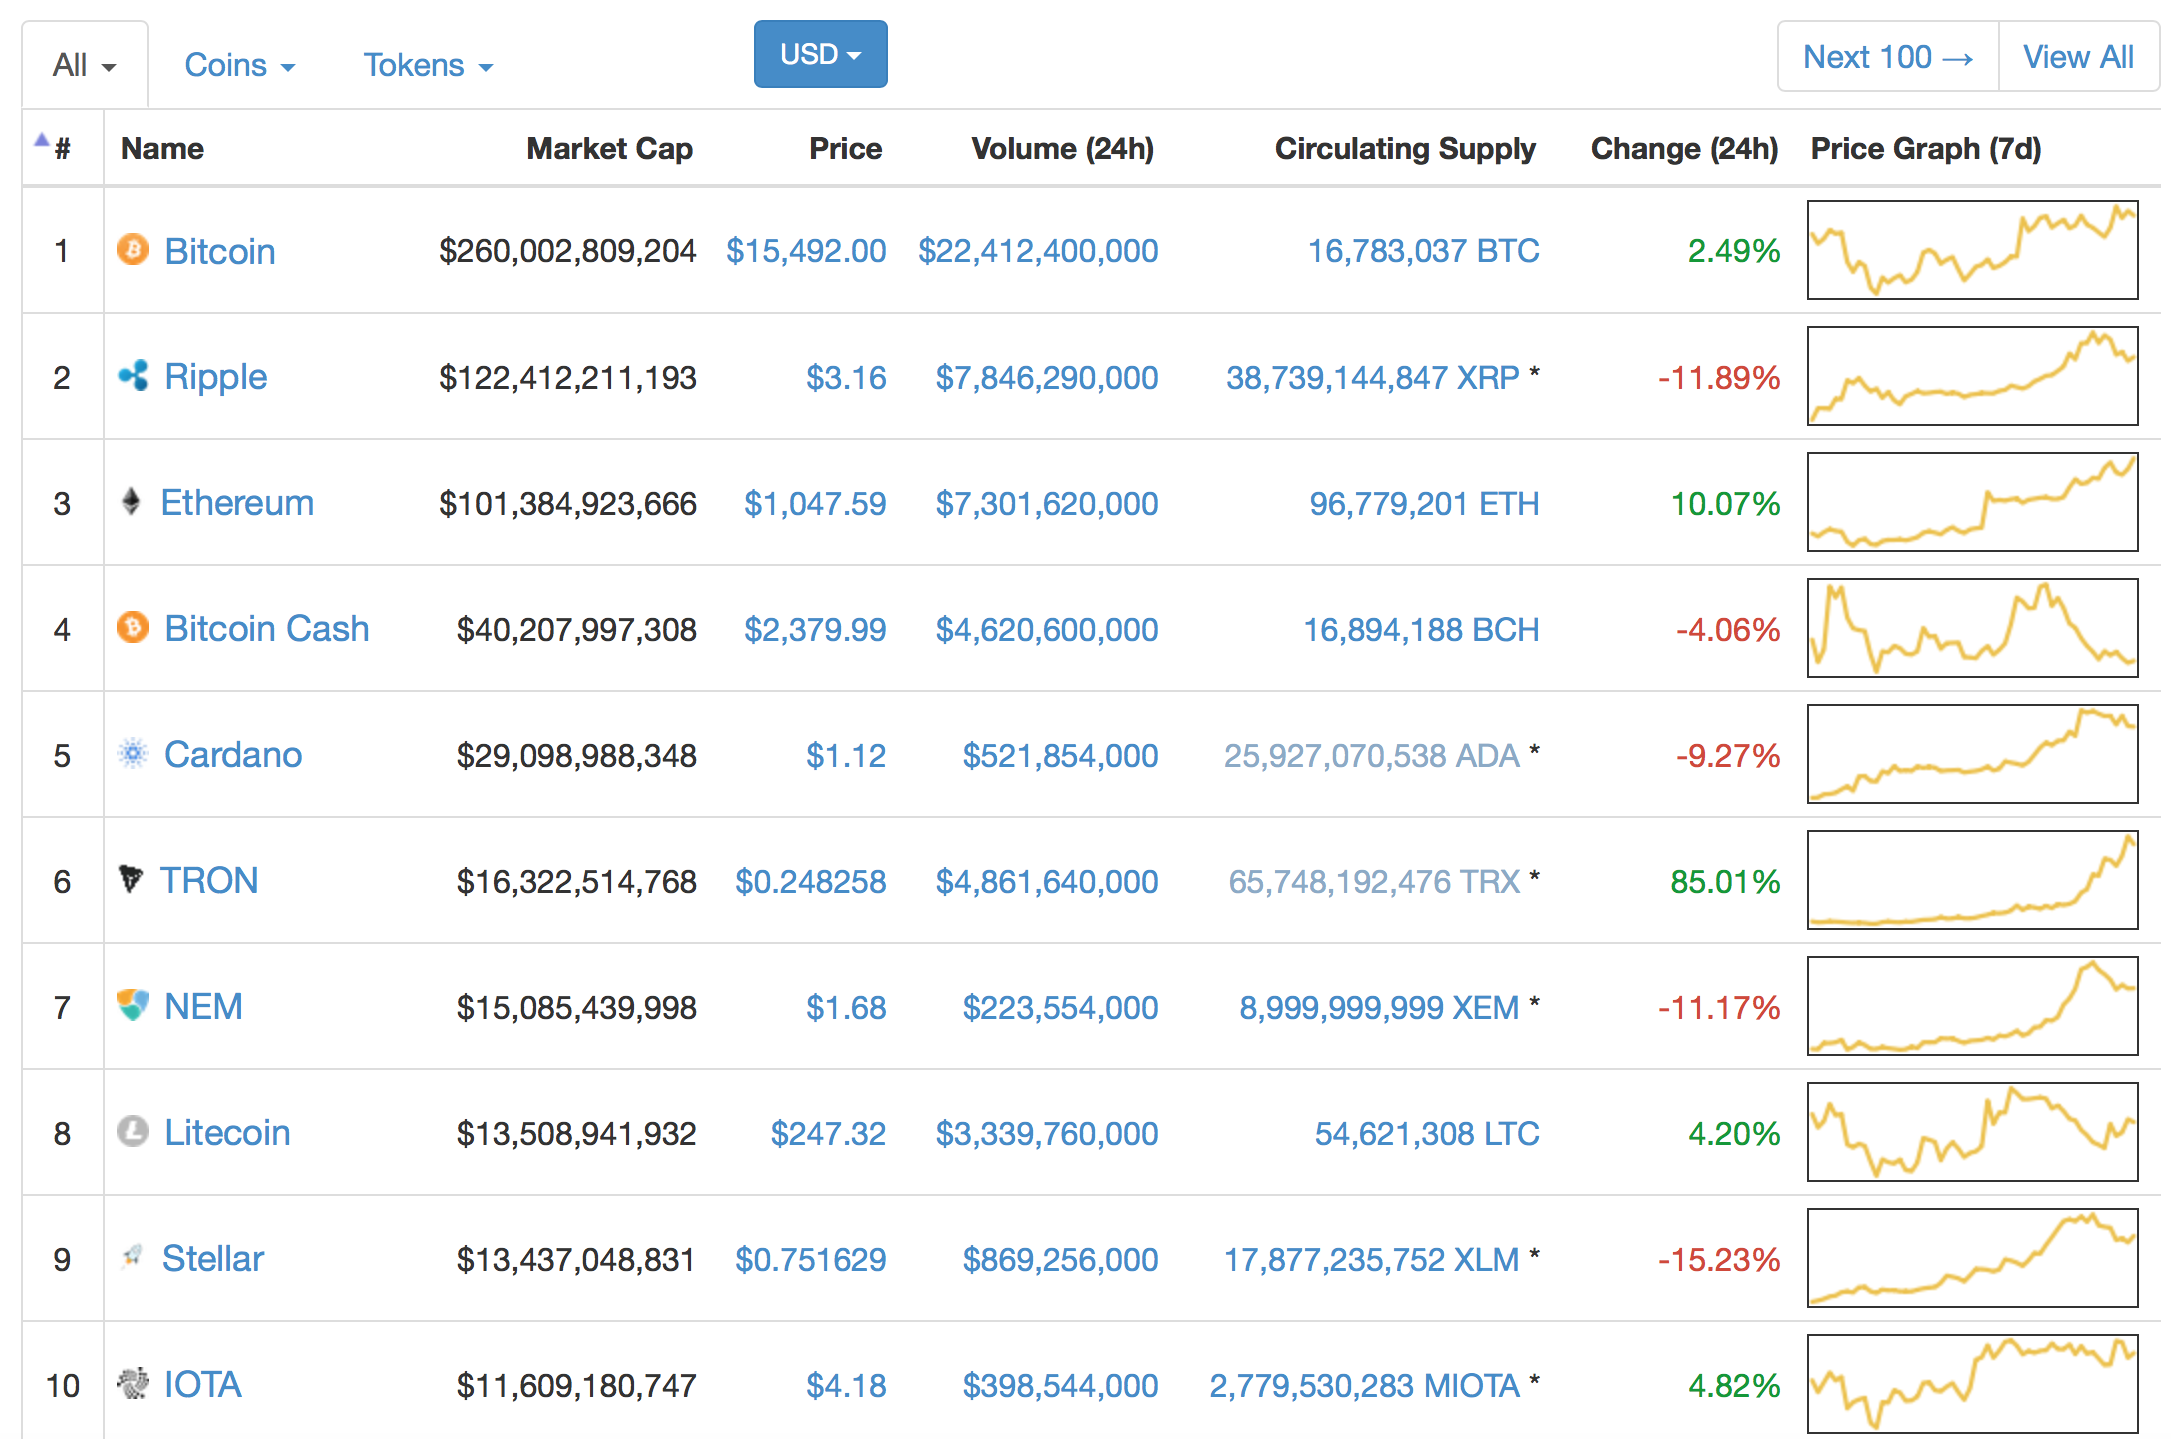Viewport: 2171px width, 1439px height.
Task: Click the View All button
Action: 2078,56
